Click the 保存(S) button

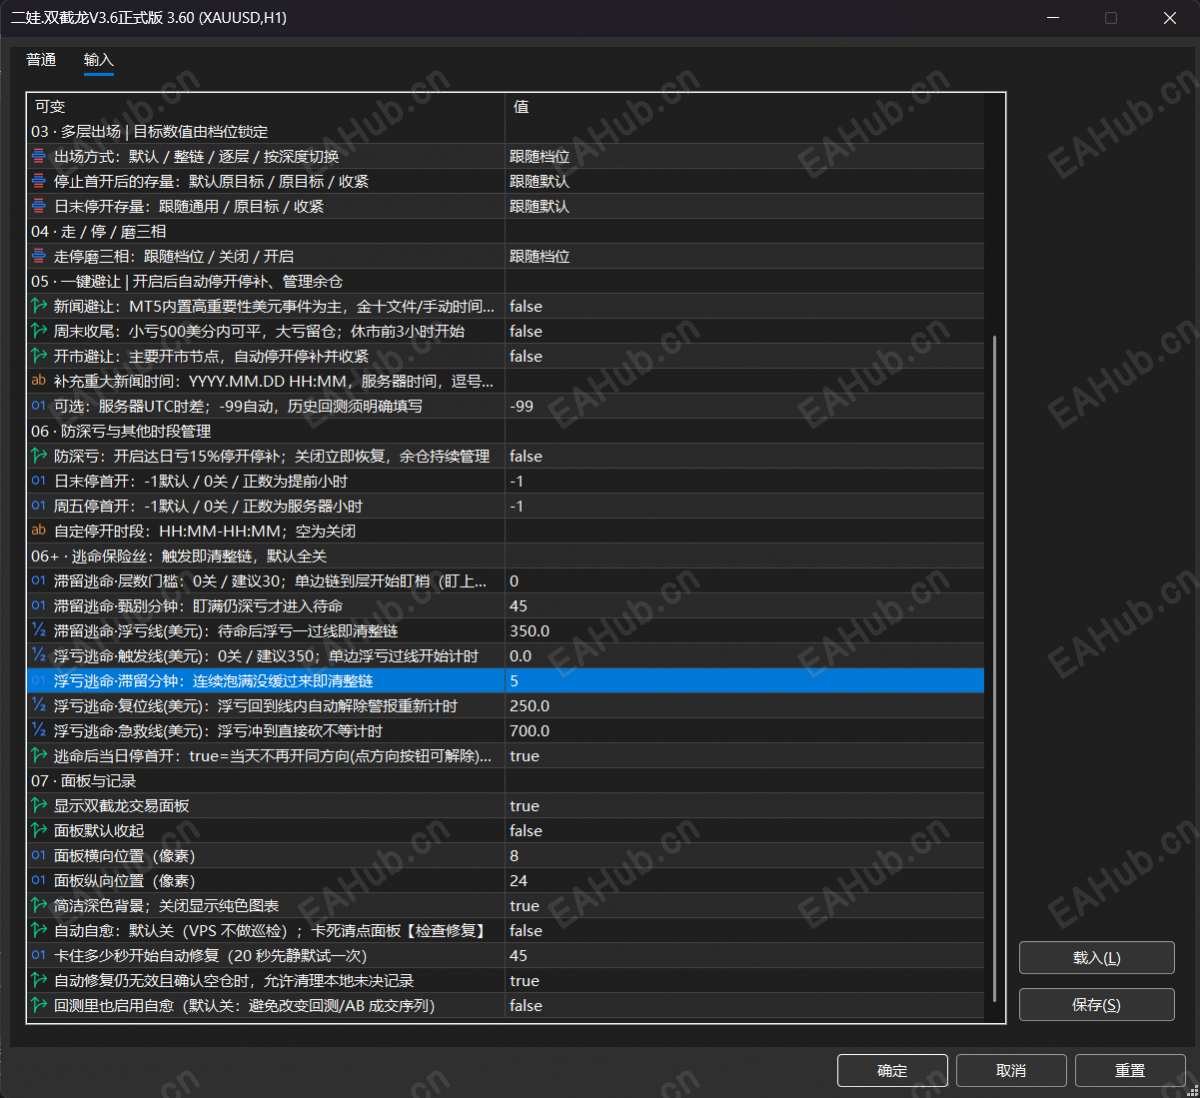coord(1096,1004)
